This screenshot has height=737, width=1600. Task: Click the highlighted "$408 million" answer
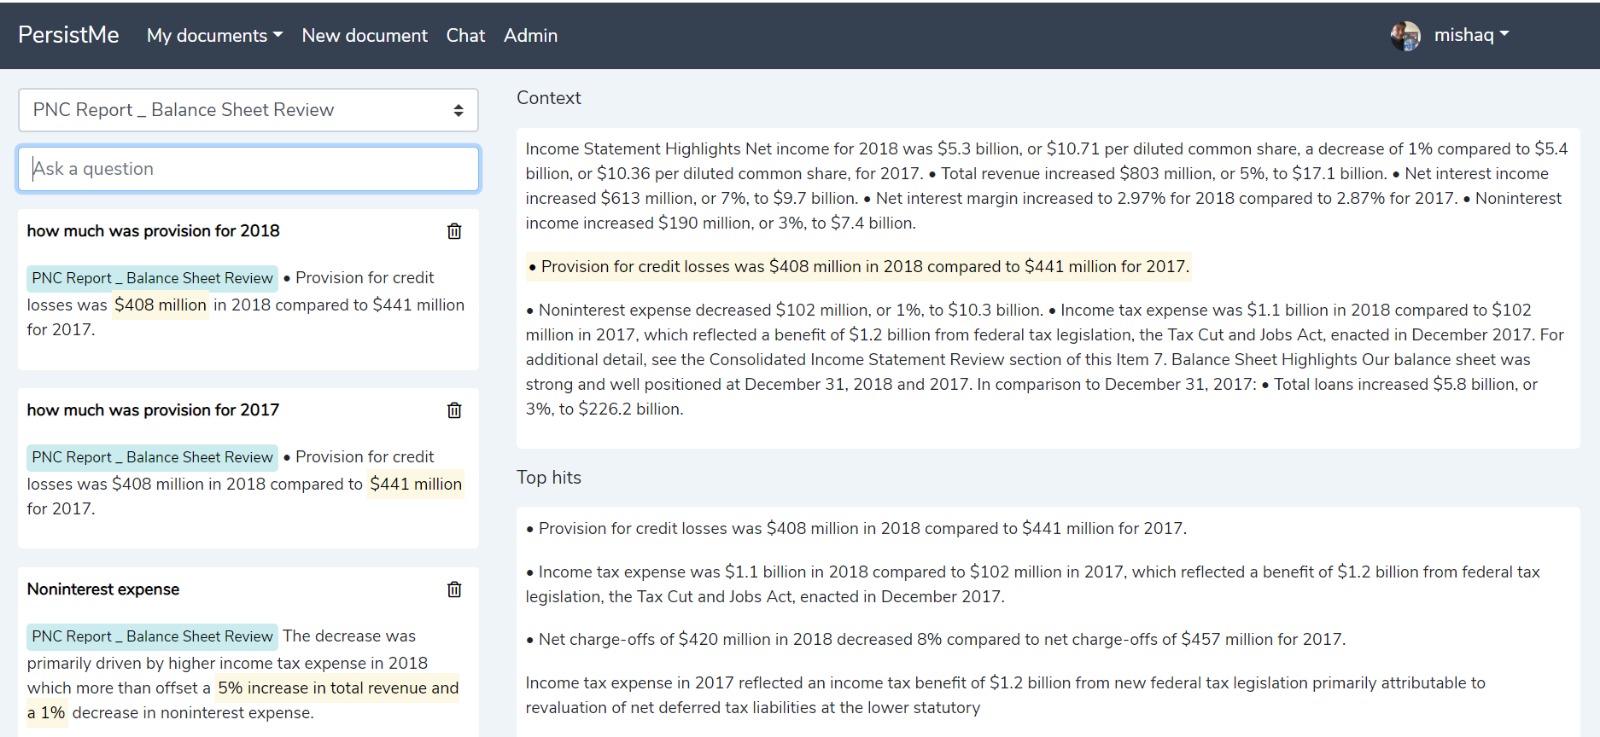[x=160, y=305]
